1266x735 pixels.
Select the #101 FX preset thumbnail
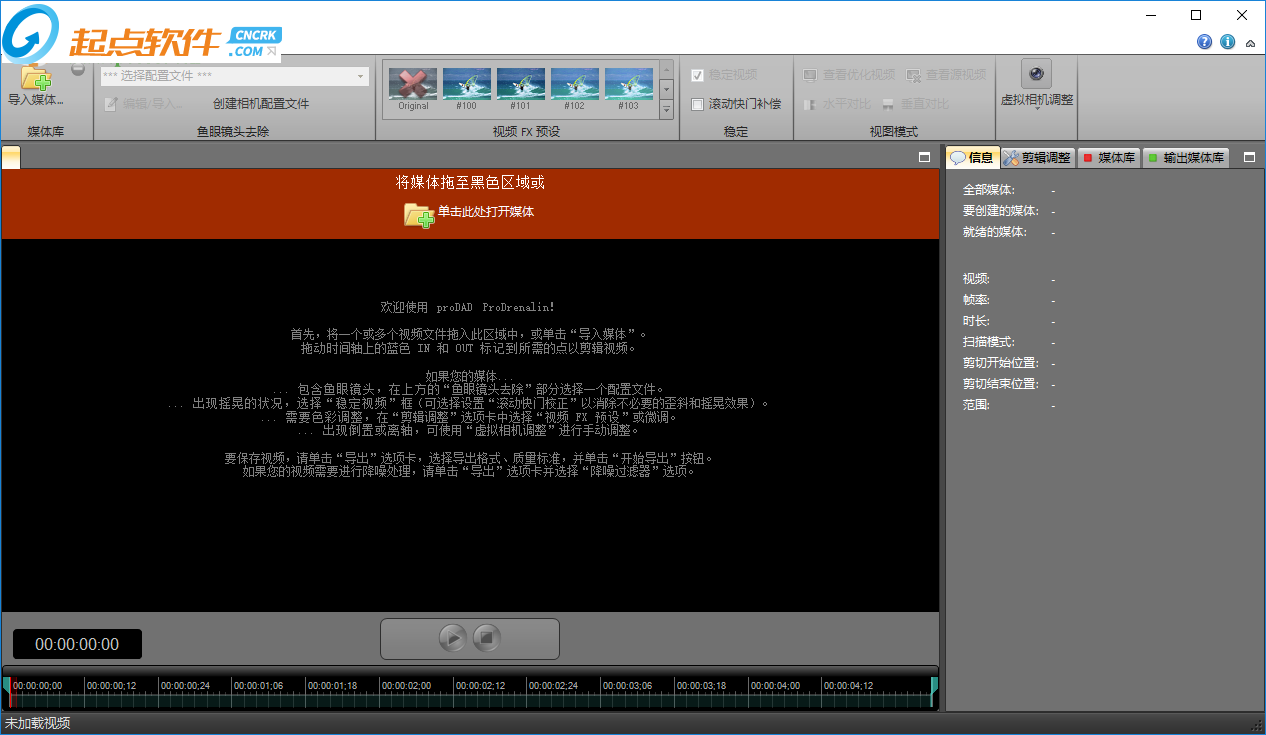521,89
